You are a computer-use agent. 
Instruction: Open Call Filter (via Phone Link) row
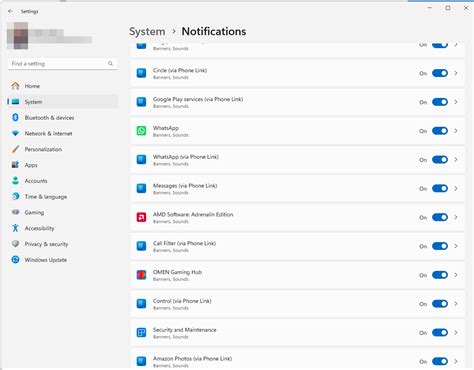pyautogui.click(x=297, y=246)
